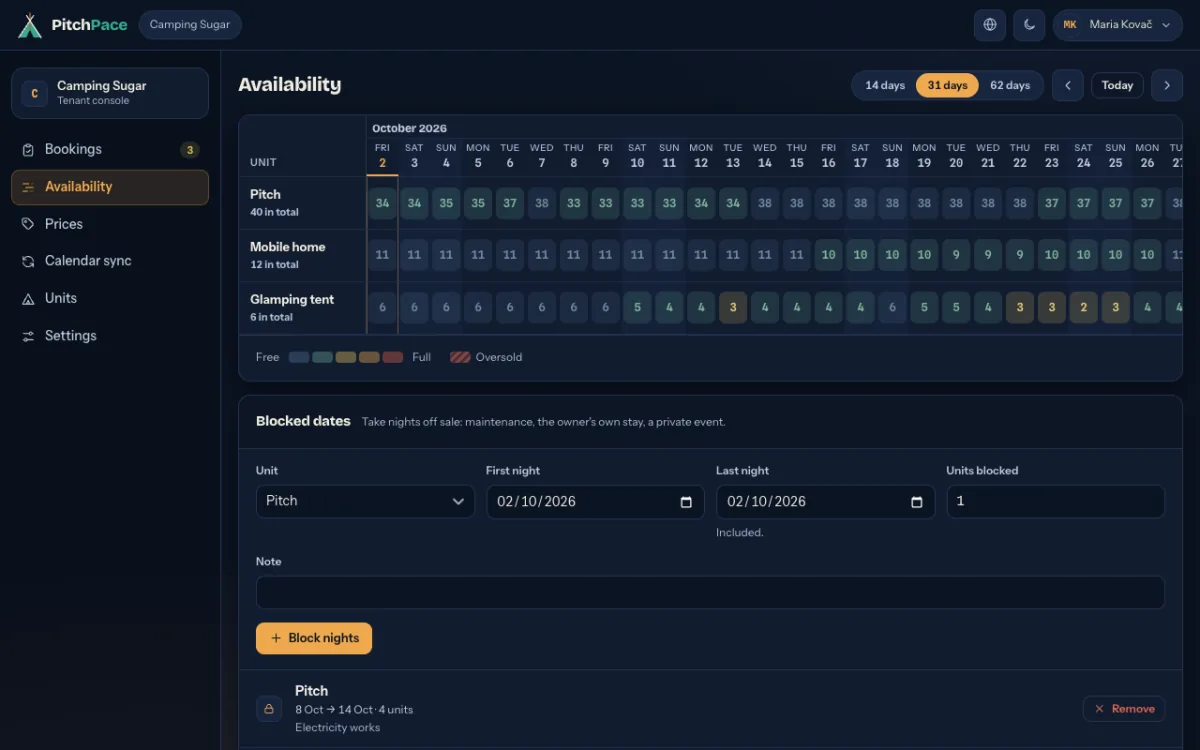Screen dimensions: 1200x750
Task: Open the language globe menu
Action: pyautogui.click(x=990, y=25)
